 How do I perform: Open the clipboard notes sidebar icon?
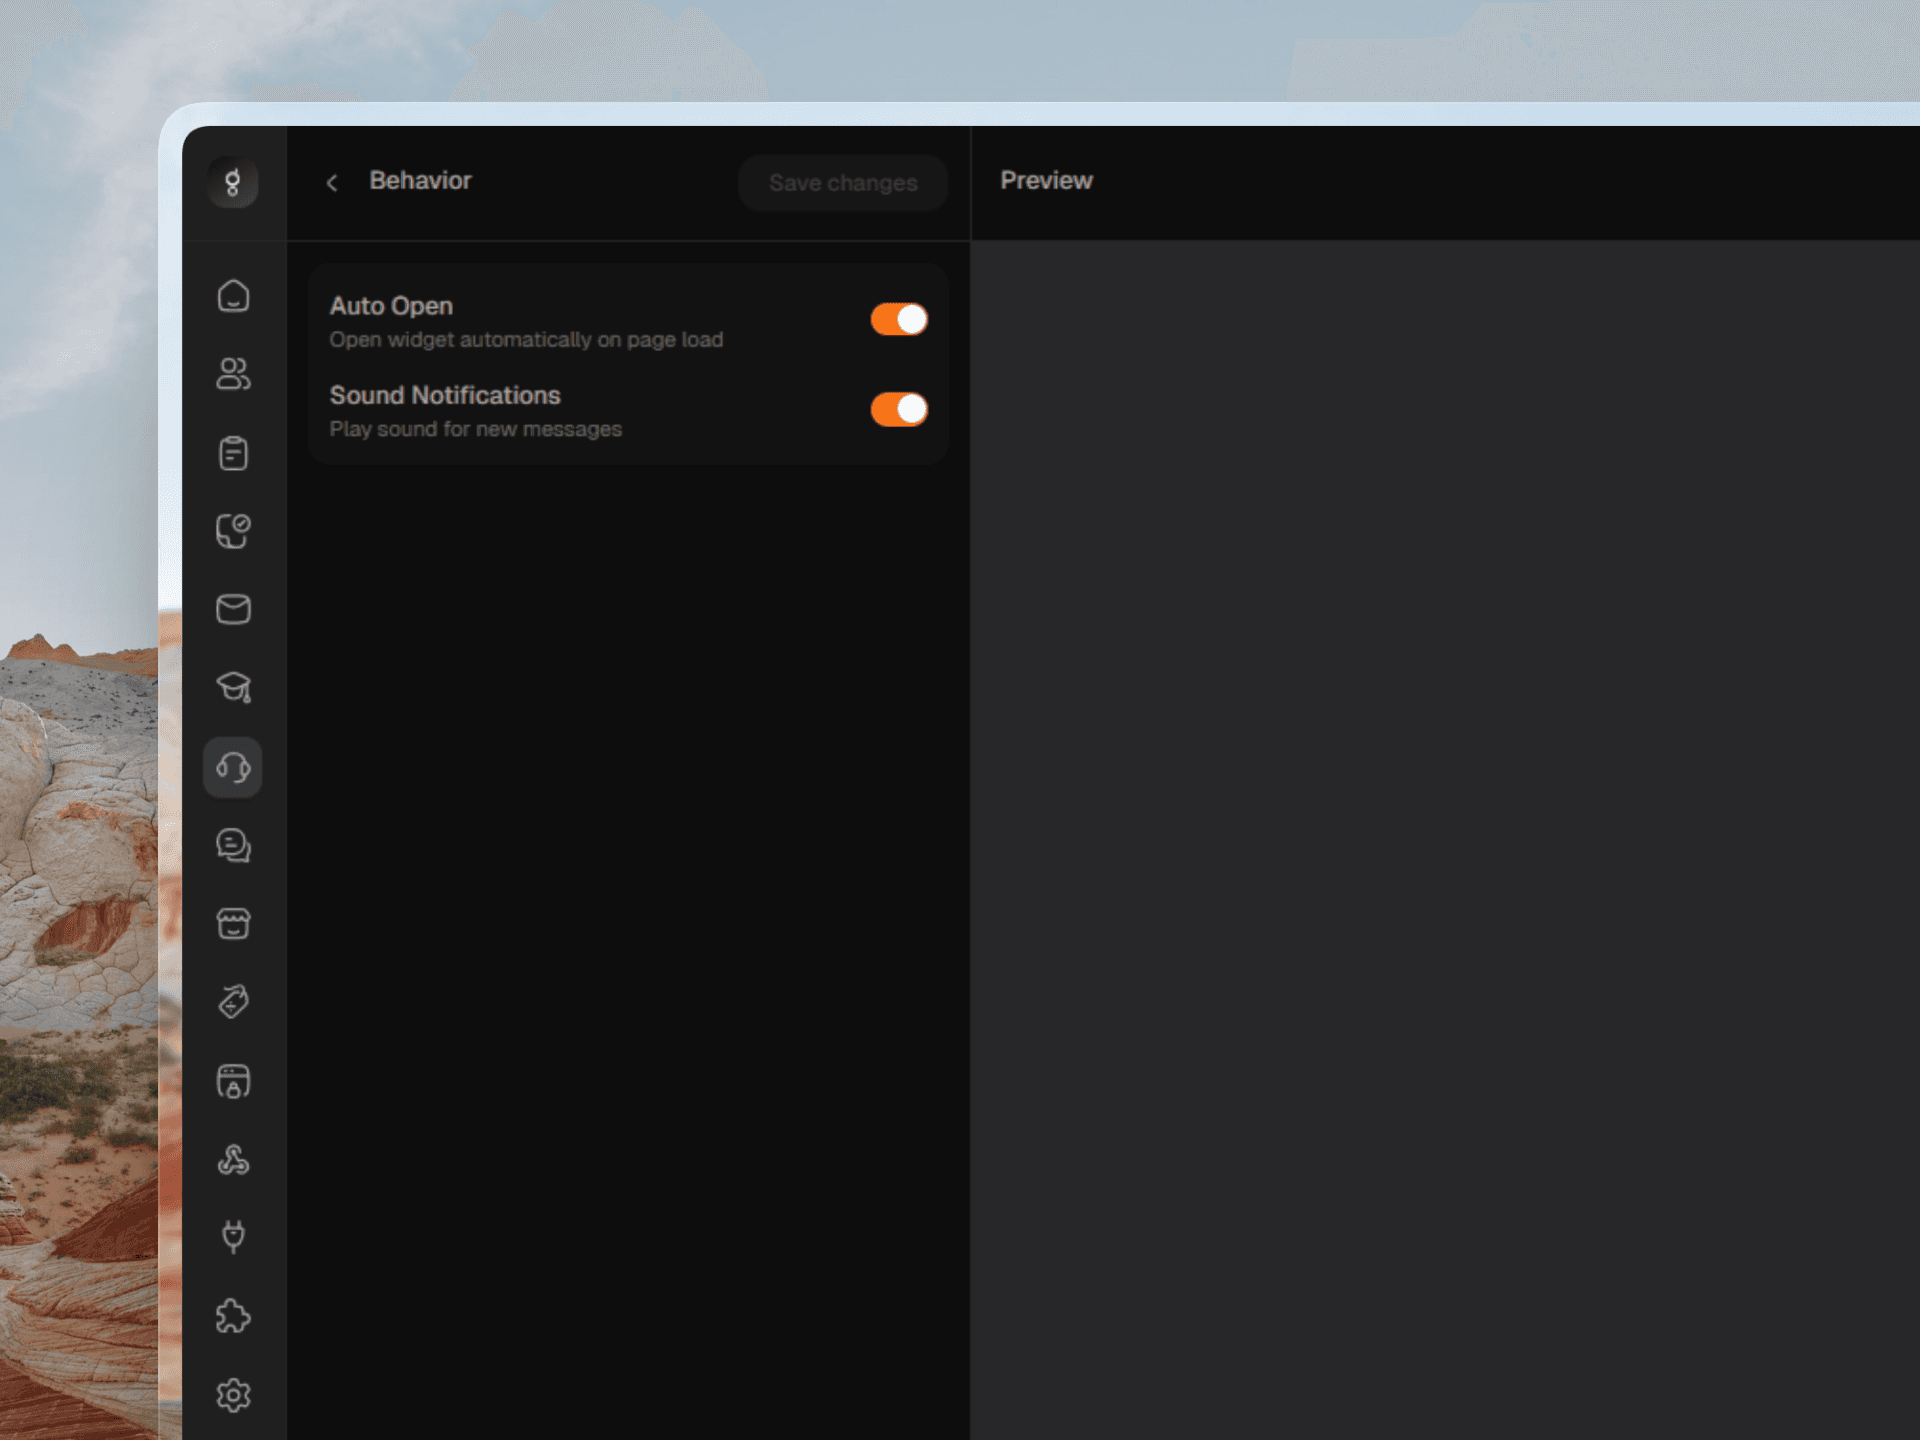coord(233,453)
